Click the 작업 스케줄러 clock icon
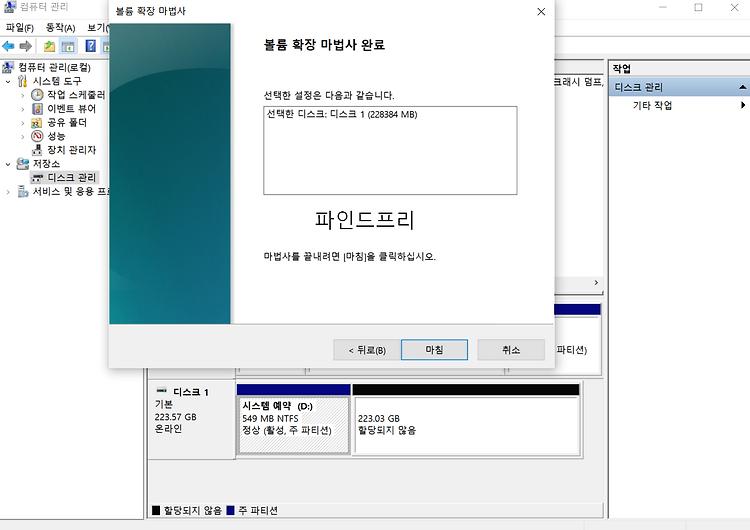 click(37, 95)
